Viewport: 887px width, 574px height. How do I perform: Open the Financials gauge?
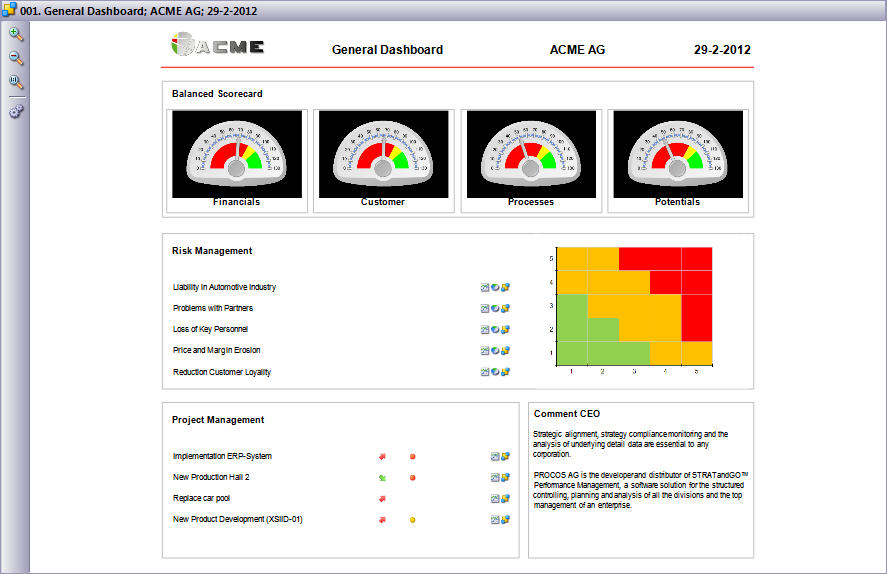point(236,155)
